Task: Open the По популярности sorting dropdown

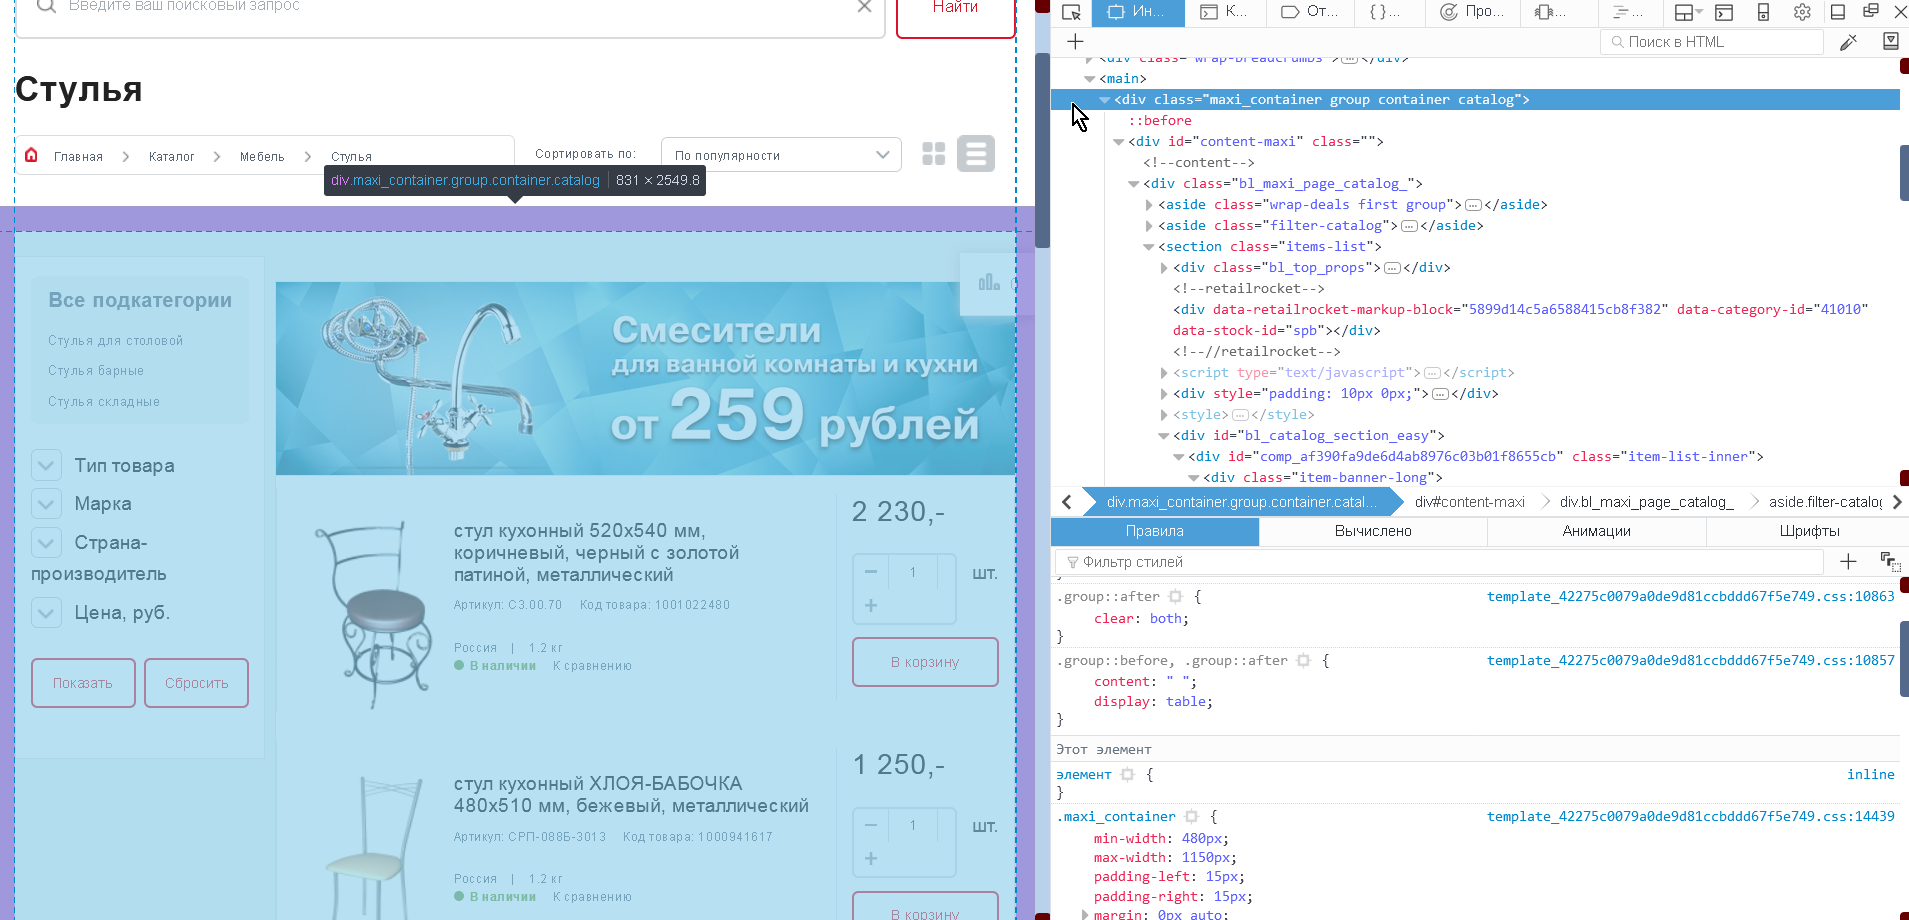Action: (x=781, y=154)
